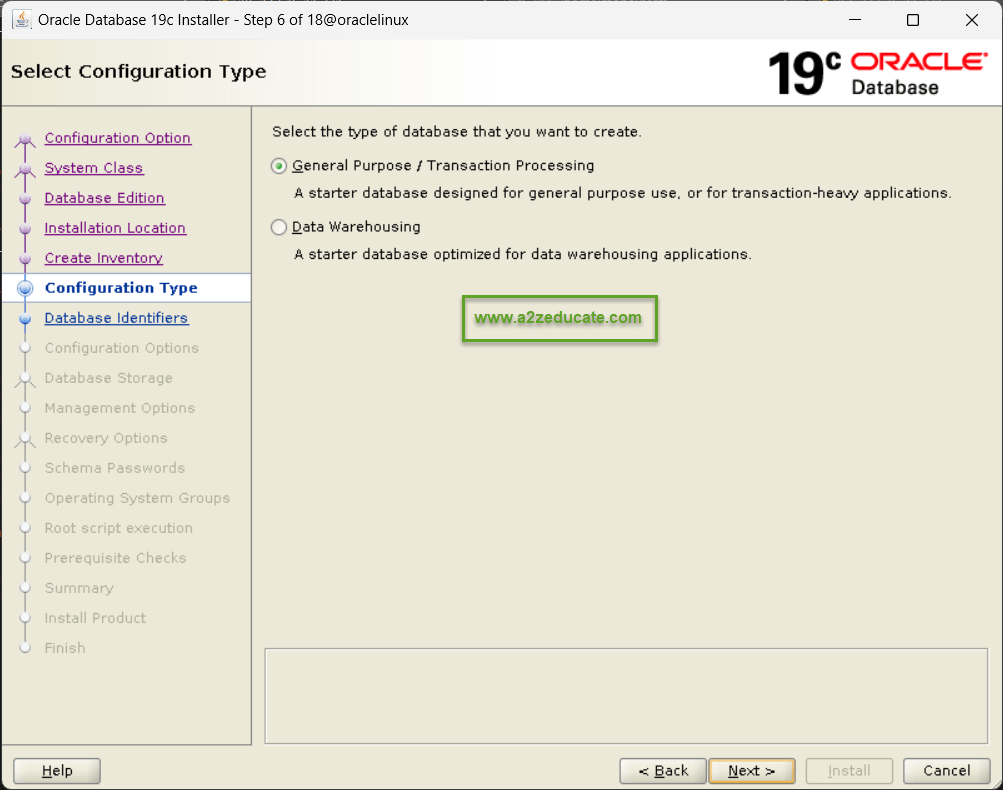This screenshot has width=1003, height=790.
Task: Click the current Configuration Type step bullet
Action: coord(26,288)
